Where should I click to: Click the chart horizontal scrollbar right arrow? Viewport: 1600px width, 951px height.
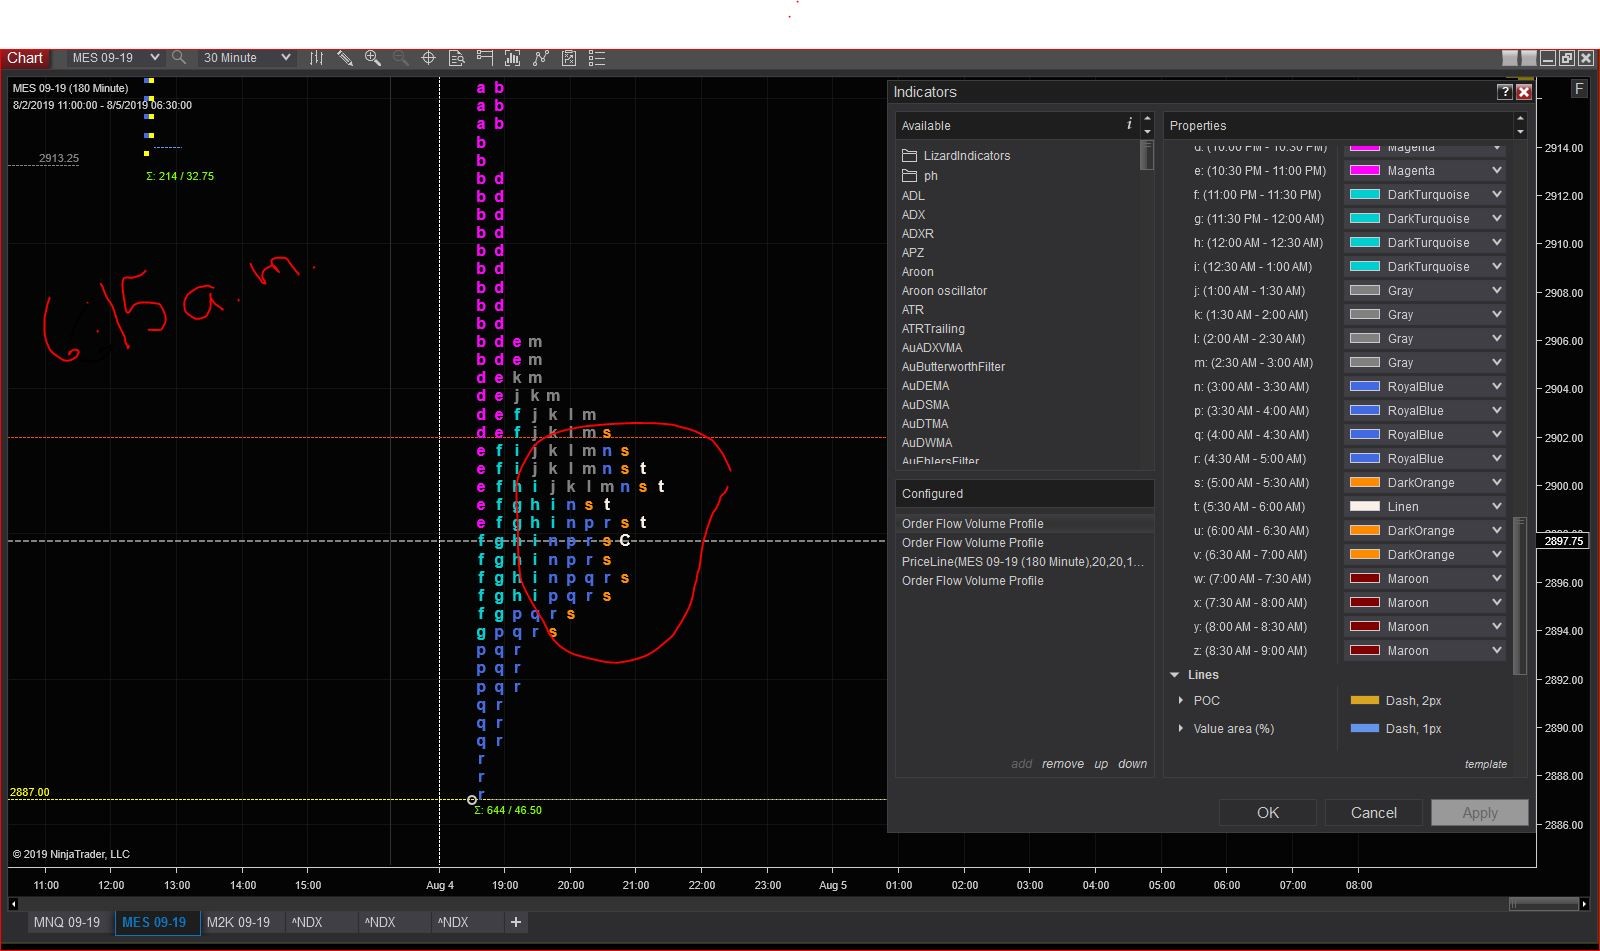coord(1584,904)
